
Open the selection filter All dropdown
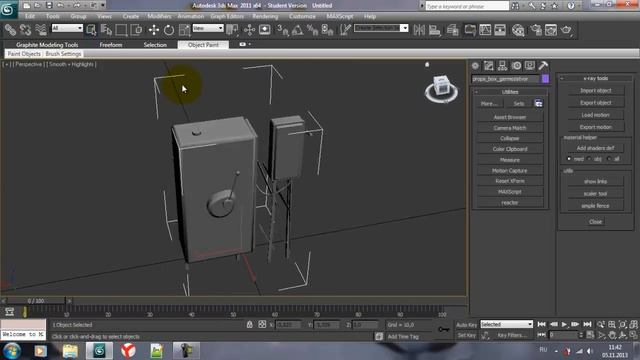pyautogui.click(x=67, y=28)
